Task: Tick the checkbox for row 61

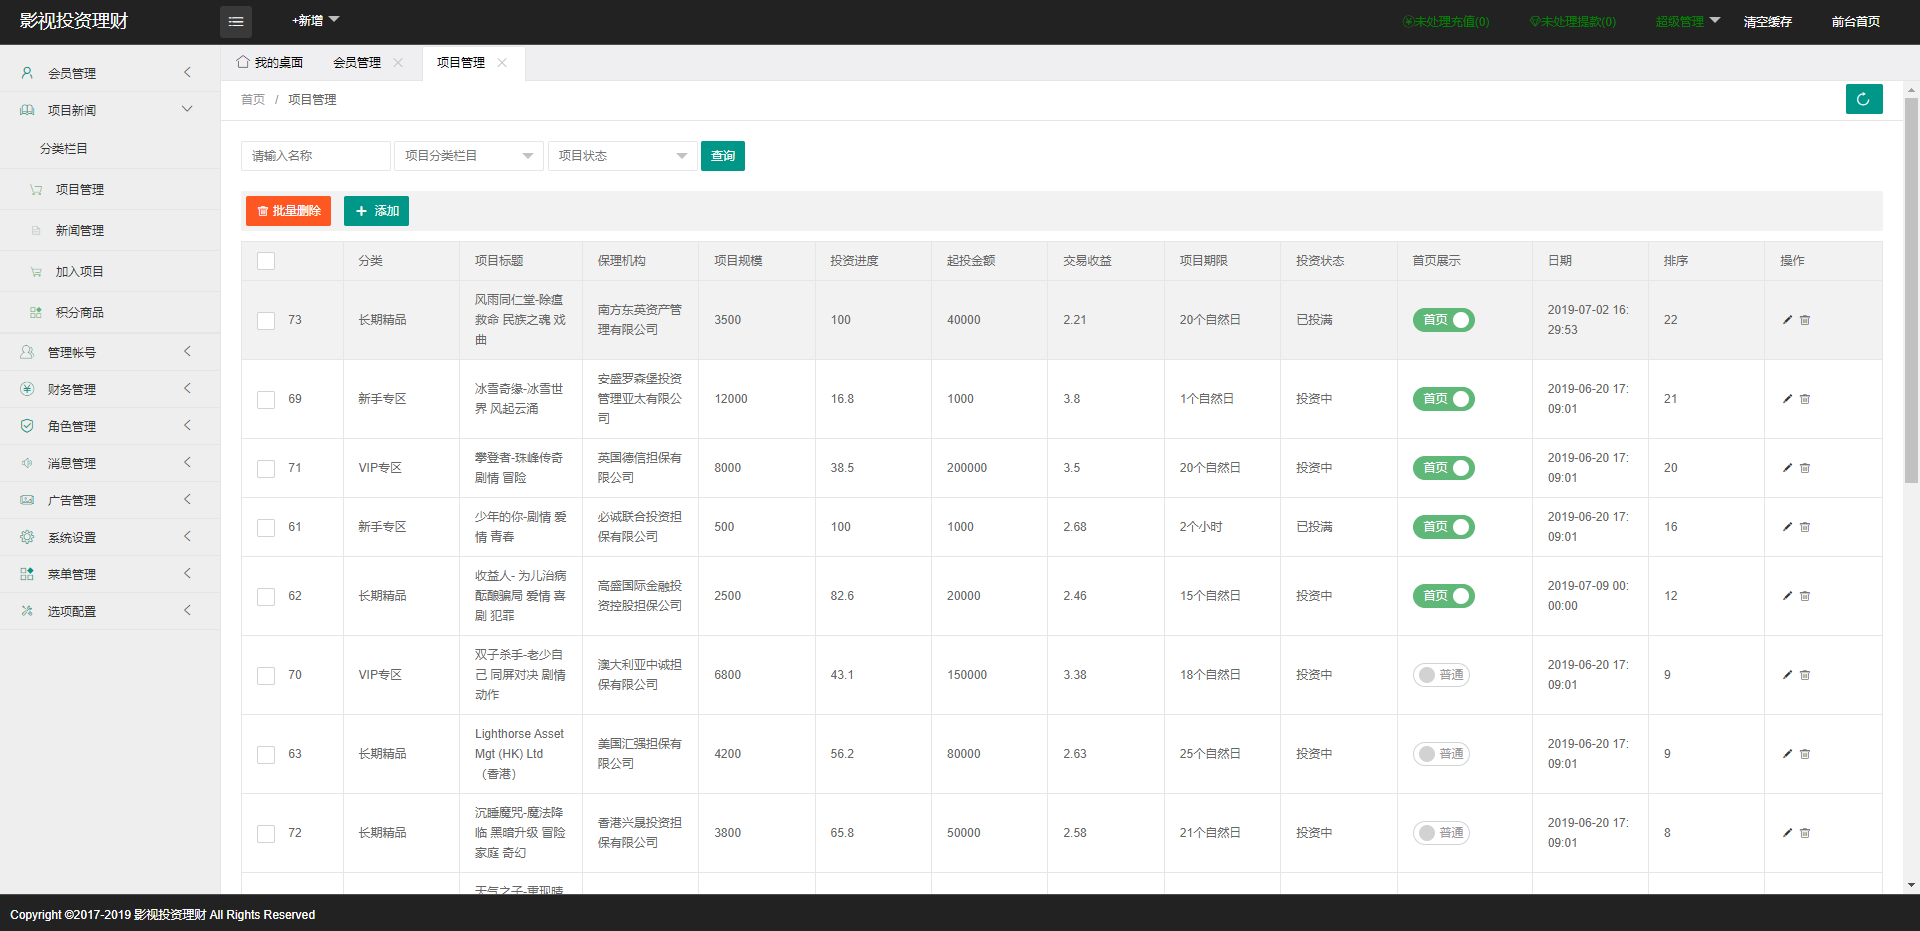Action: (x=266, y=527)
